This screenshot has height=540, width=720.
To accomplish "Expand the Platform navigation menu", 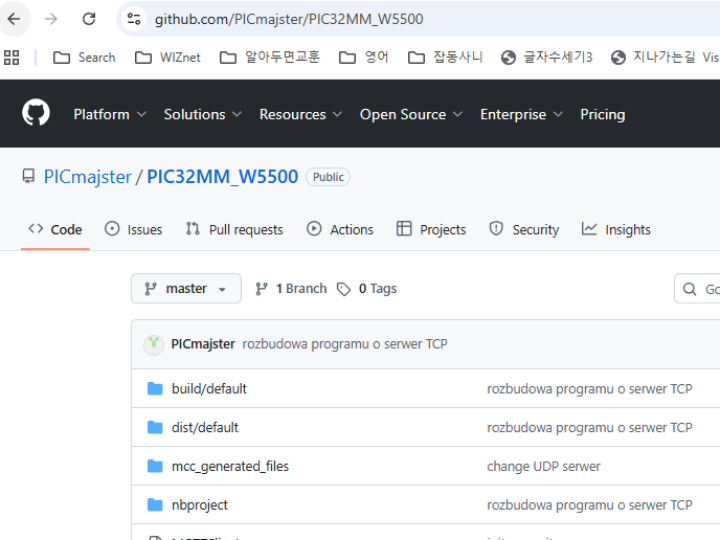I will point(110,114).
